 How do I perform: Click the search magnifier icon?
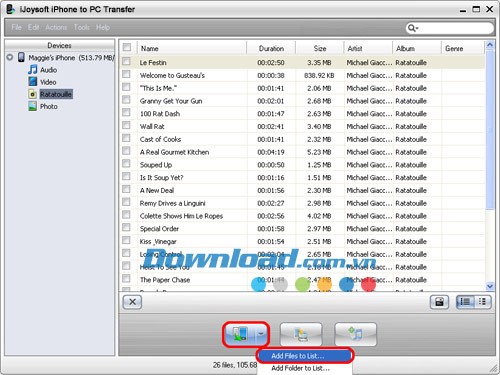coord(412,28)
